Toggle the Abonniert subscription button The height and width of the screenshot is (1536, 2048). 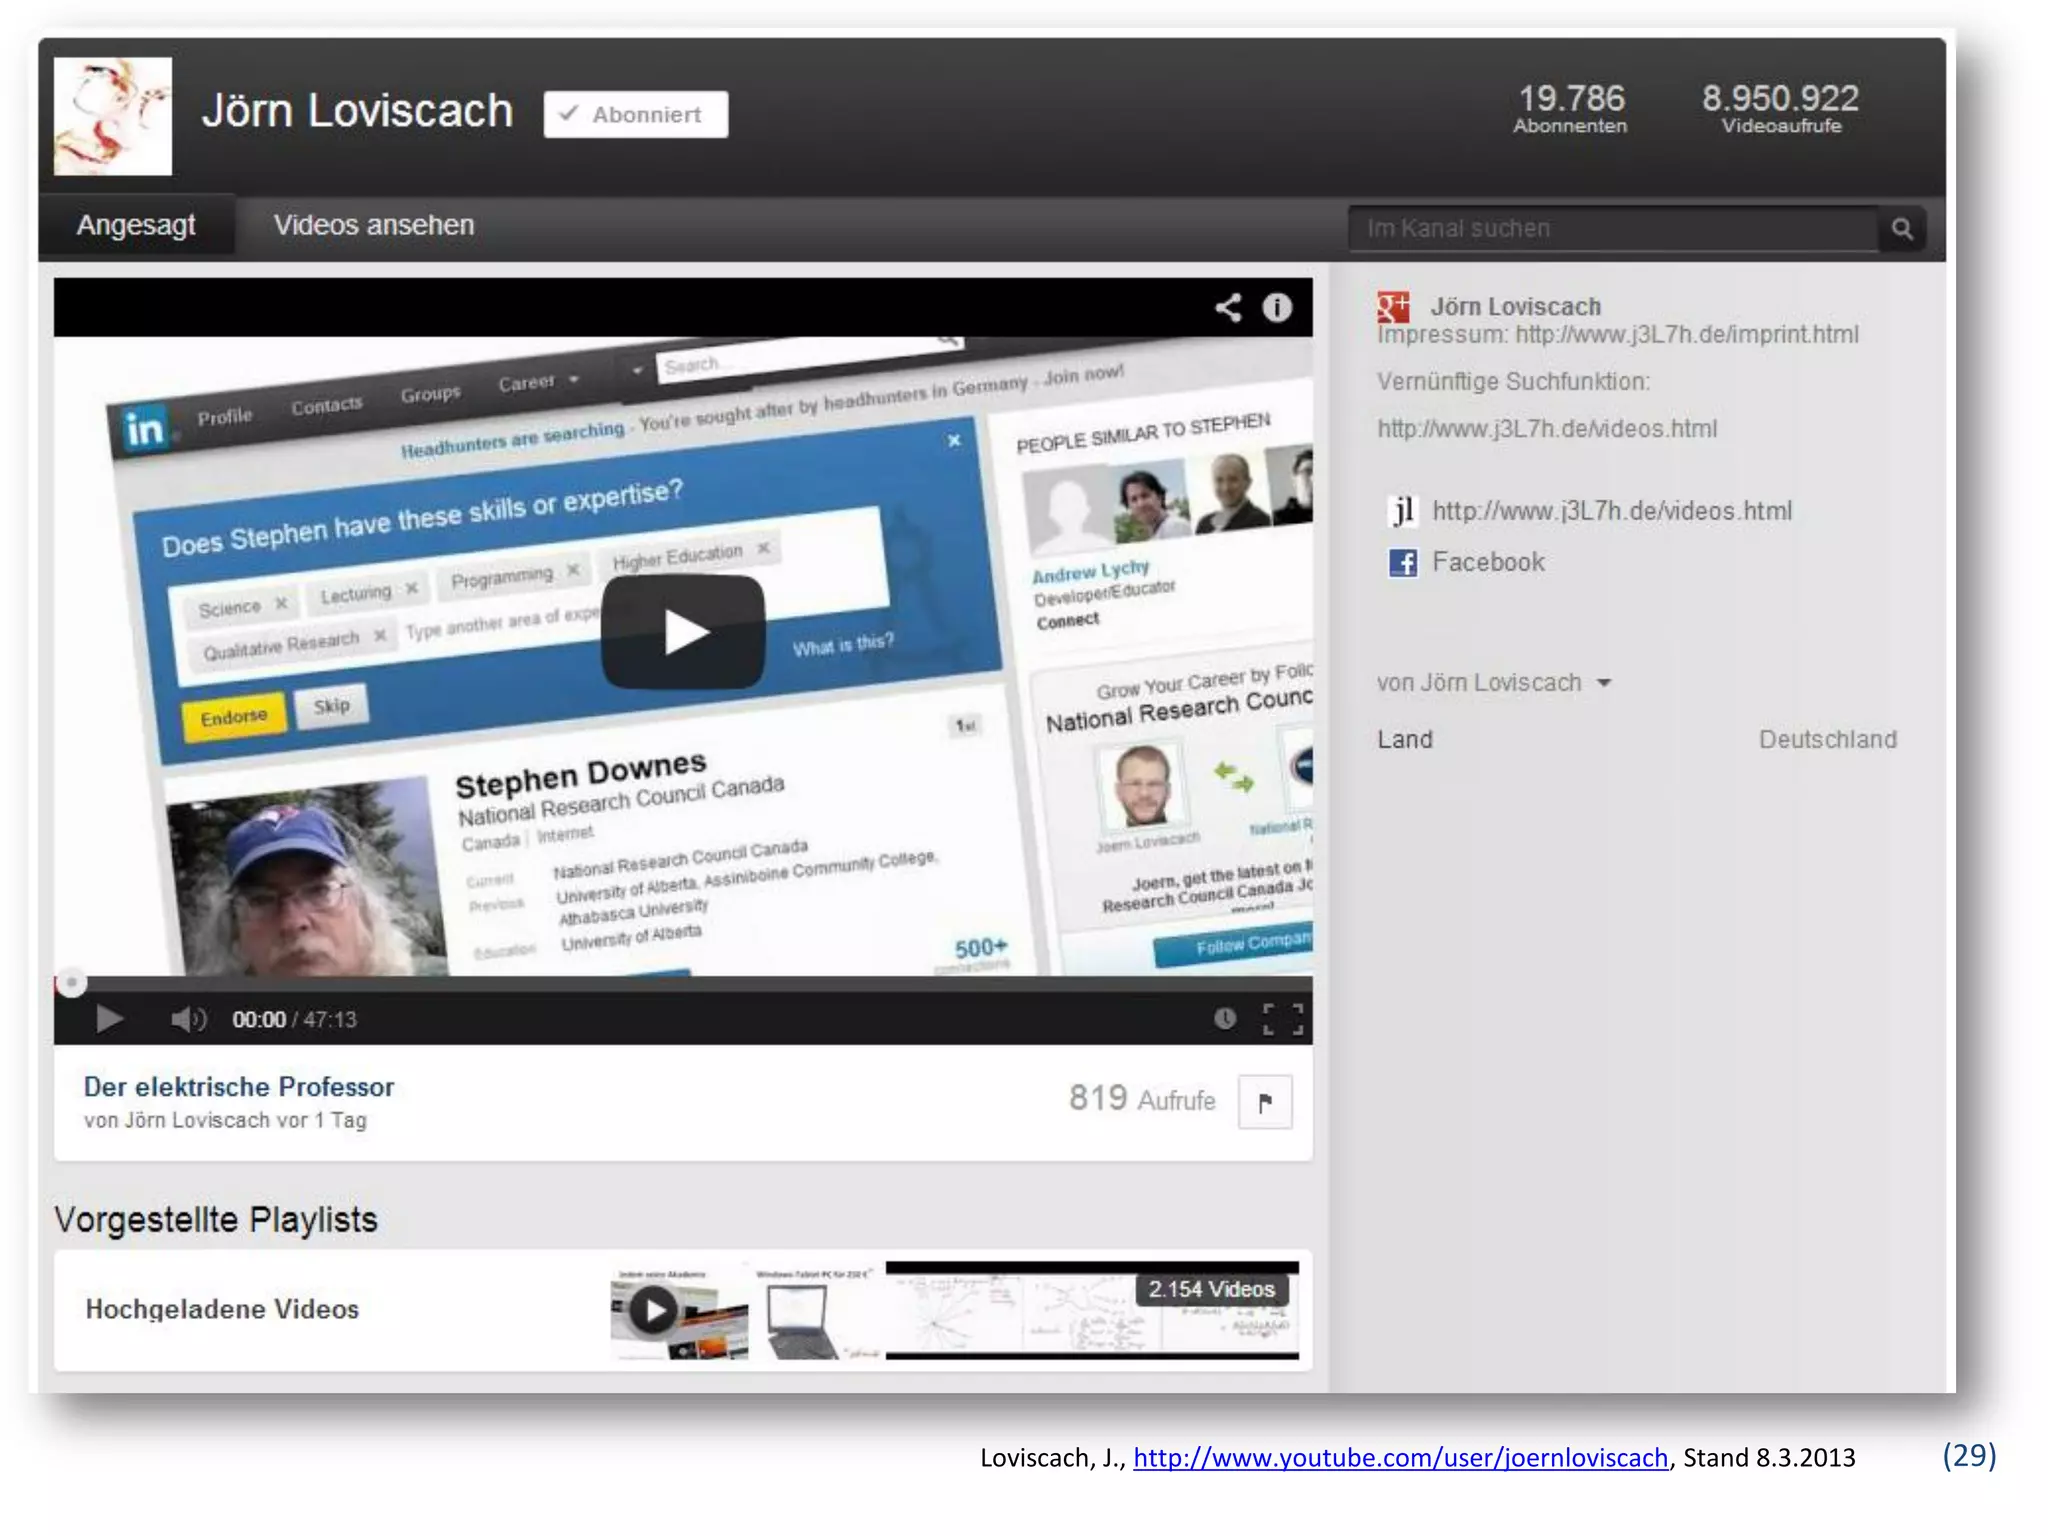tap(635, 114)
